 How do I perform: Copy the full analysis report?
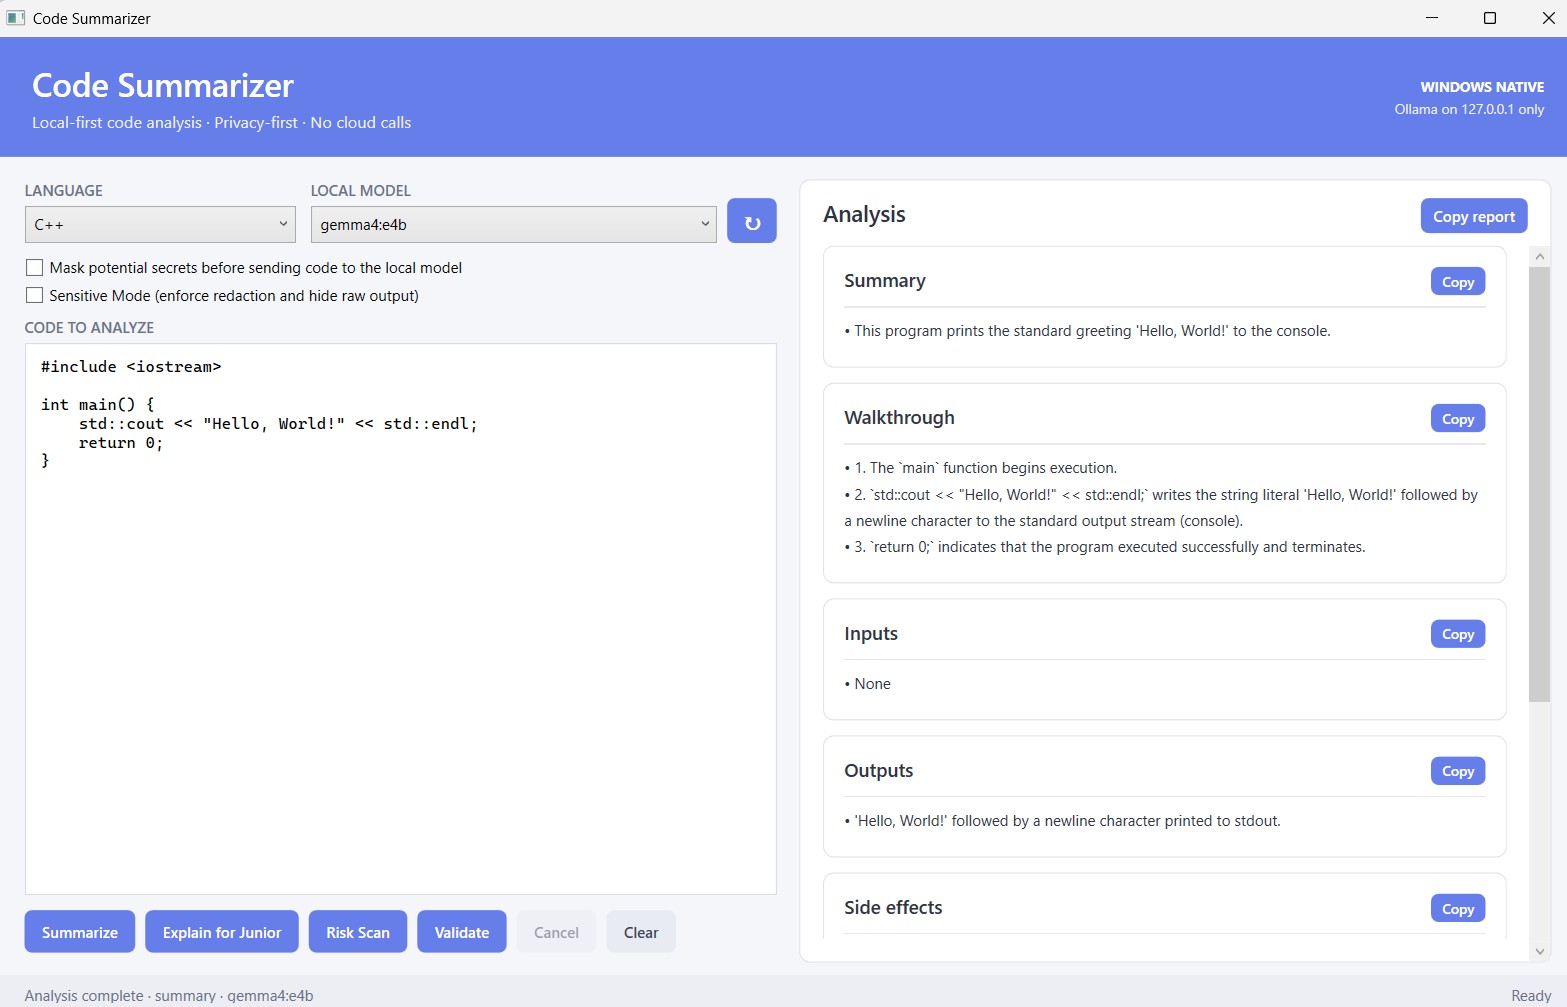[x=1474, y=216]
